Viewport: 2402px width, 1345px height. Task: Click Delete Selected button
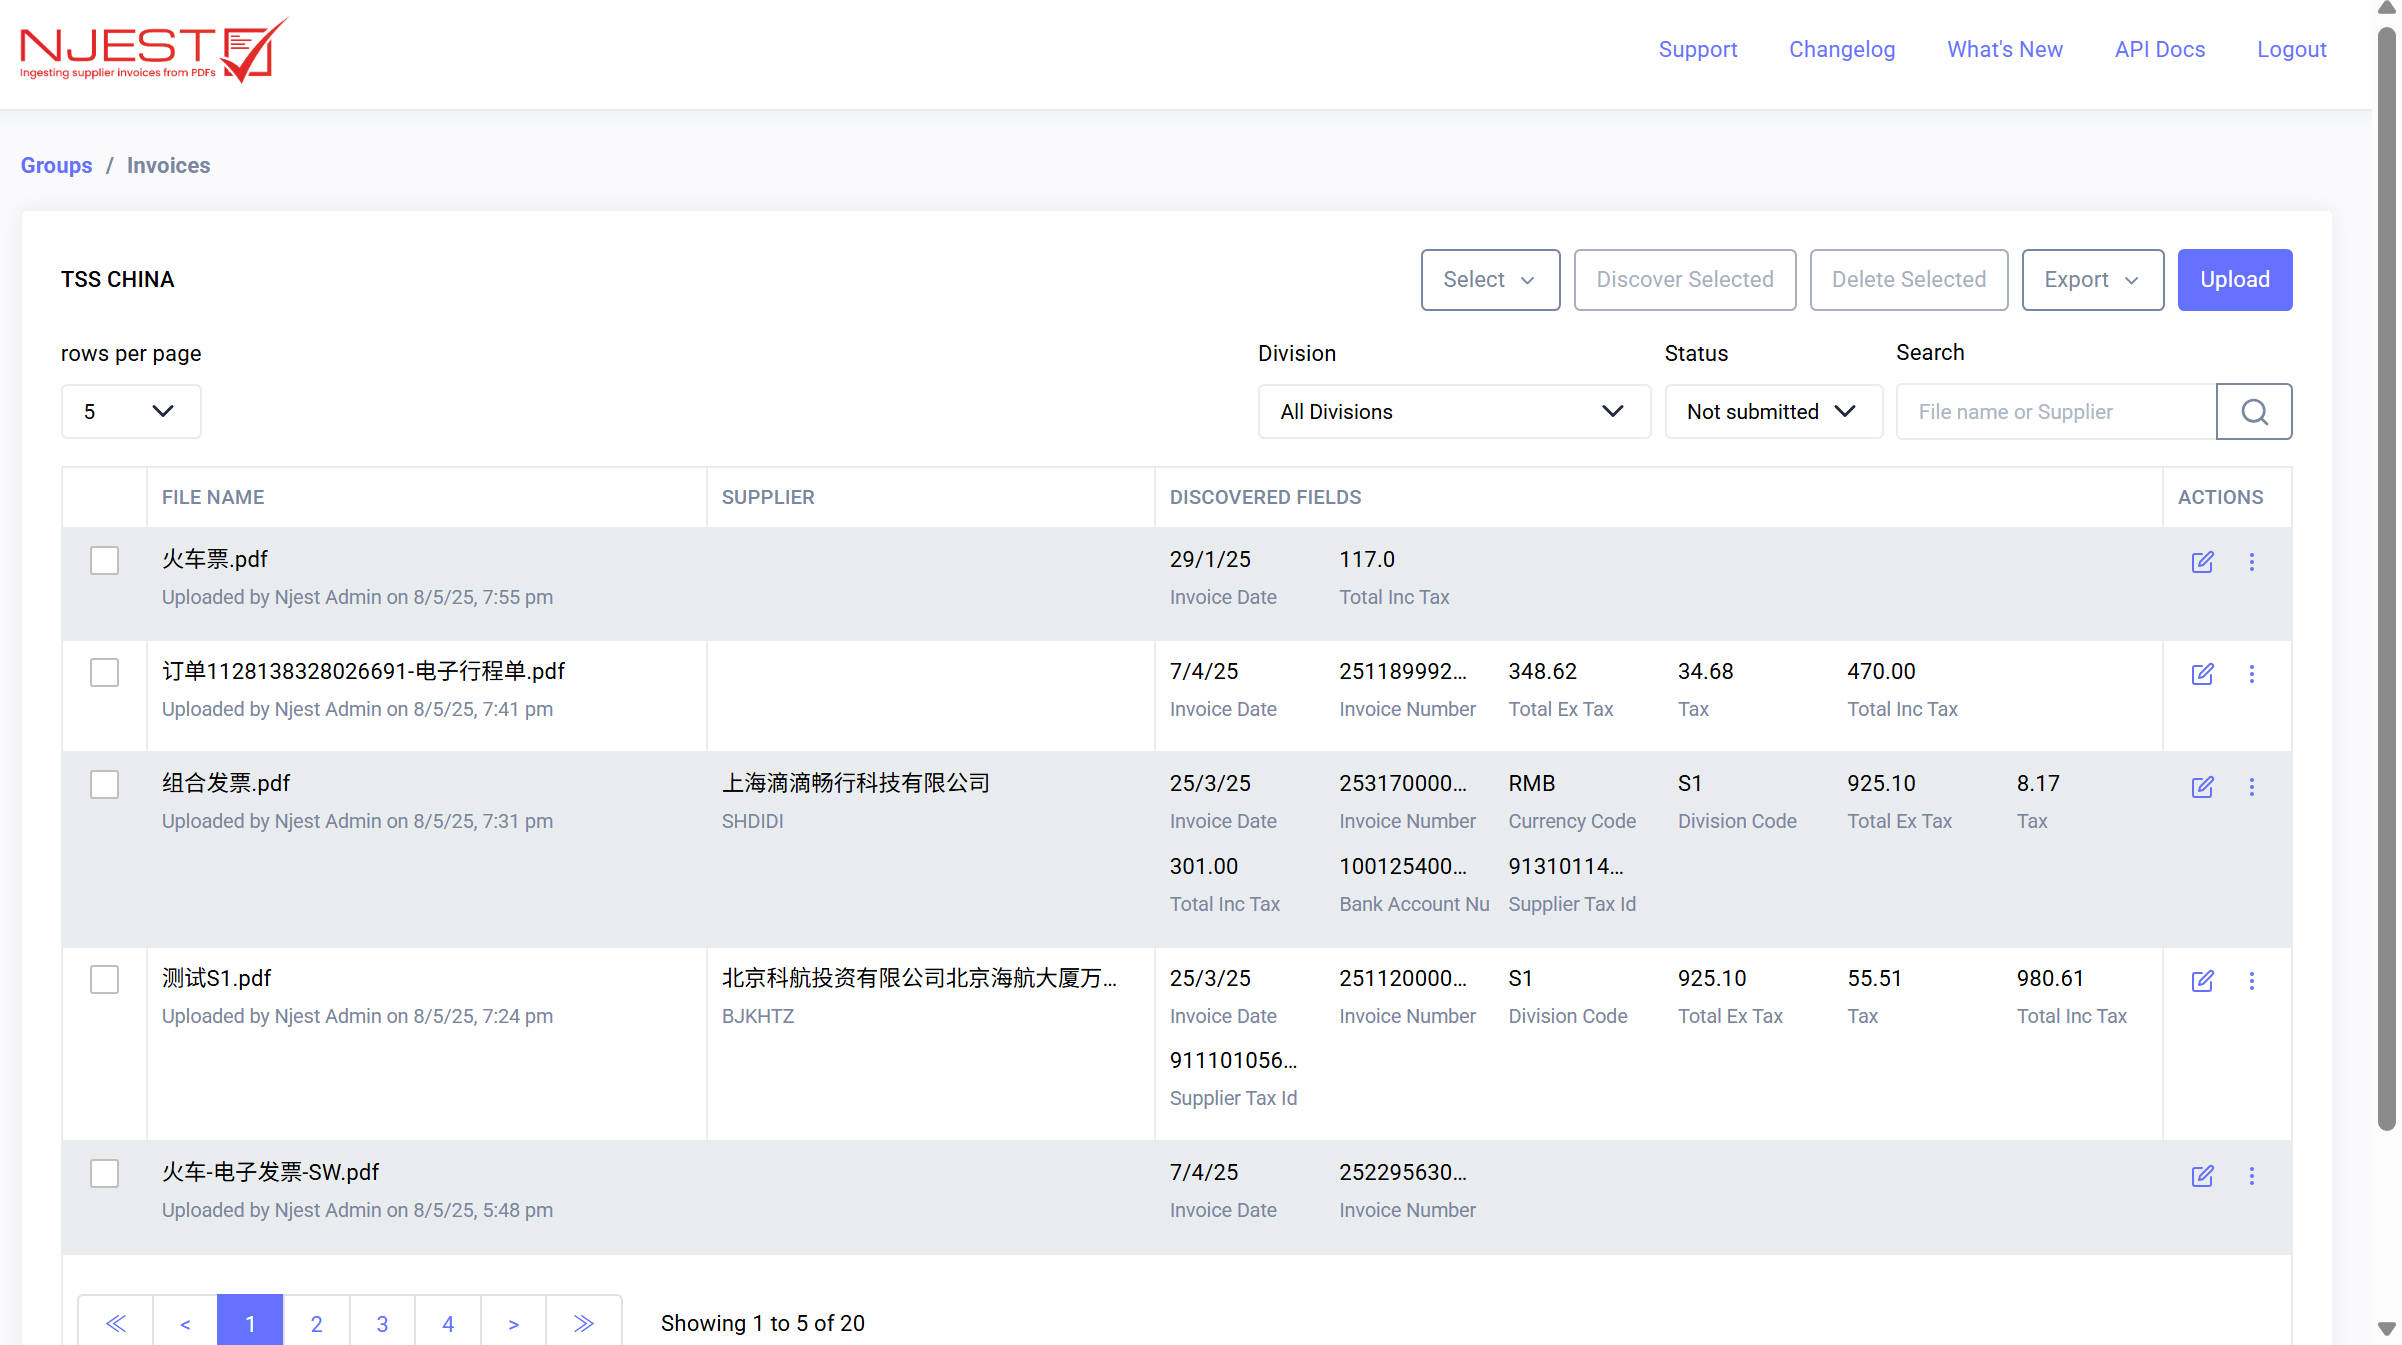1908,280
